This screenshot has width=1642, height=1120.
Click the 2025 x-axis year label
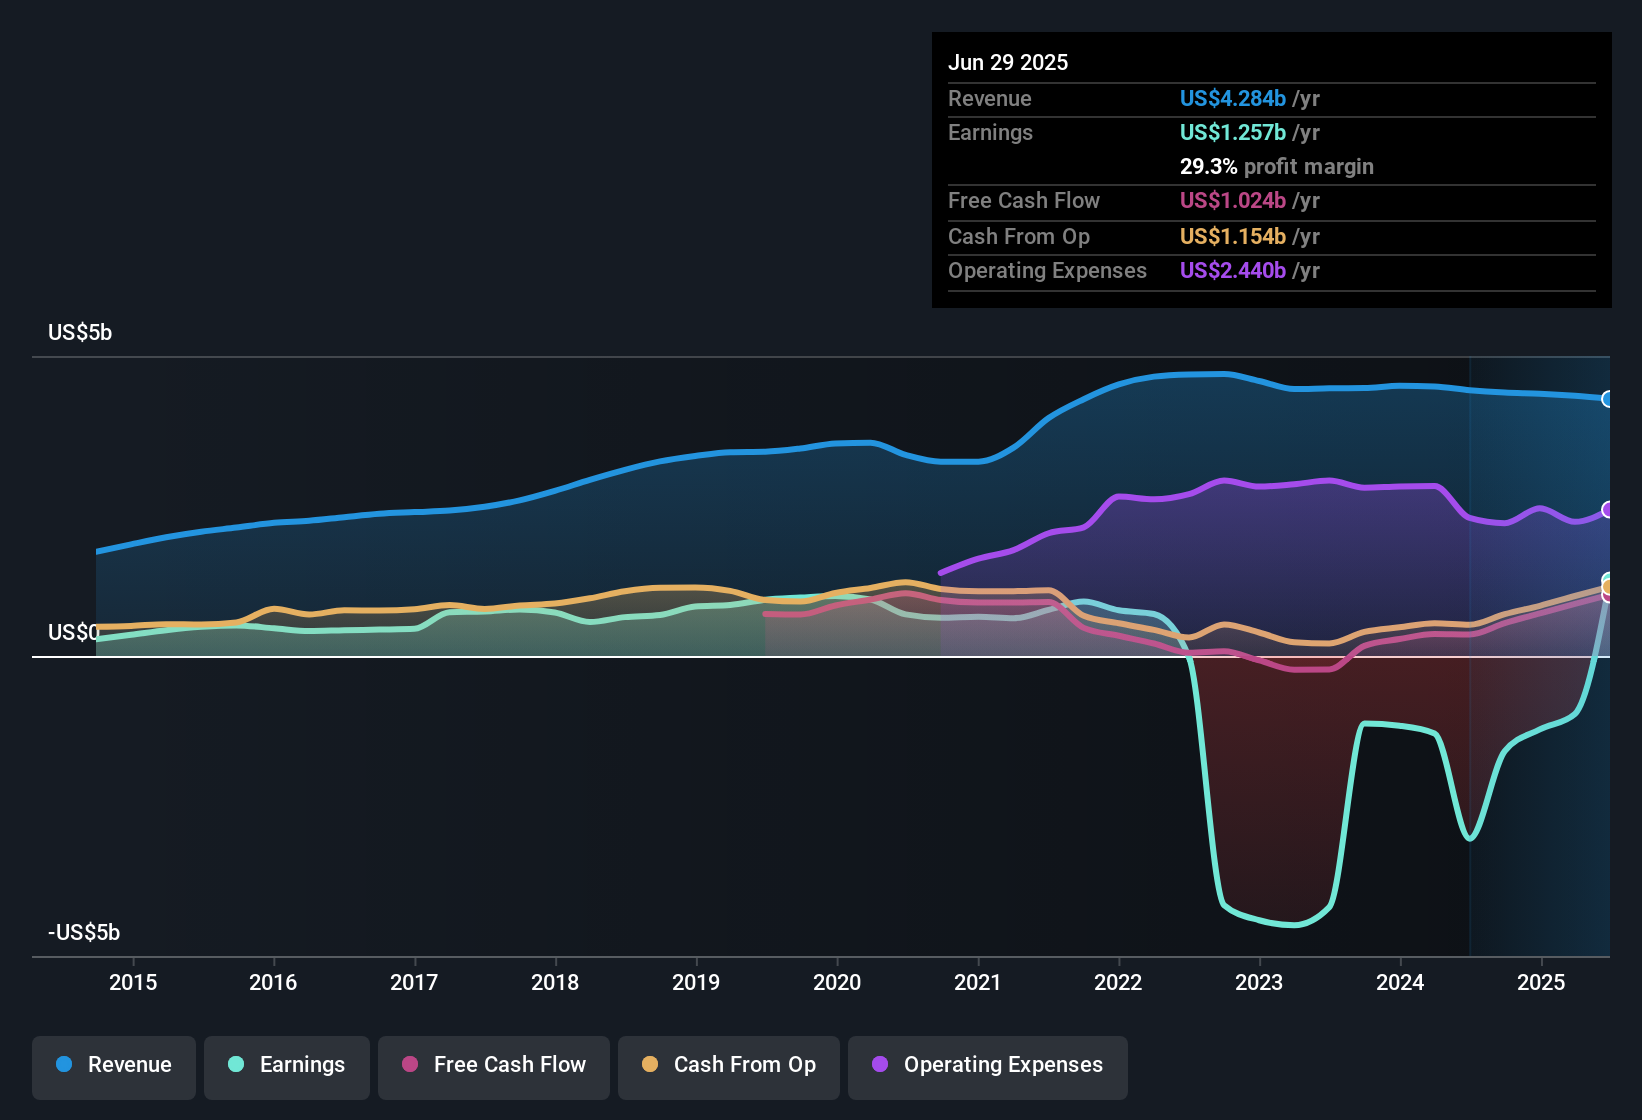coord(1541,982)
